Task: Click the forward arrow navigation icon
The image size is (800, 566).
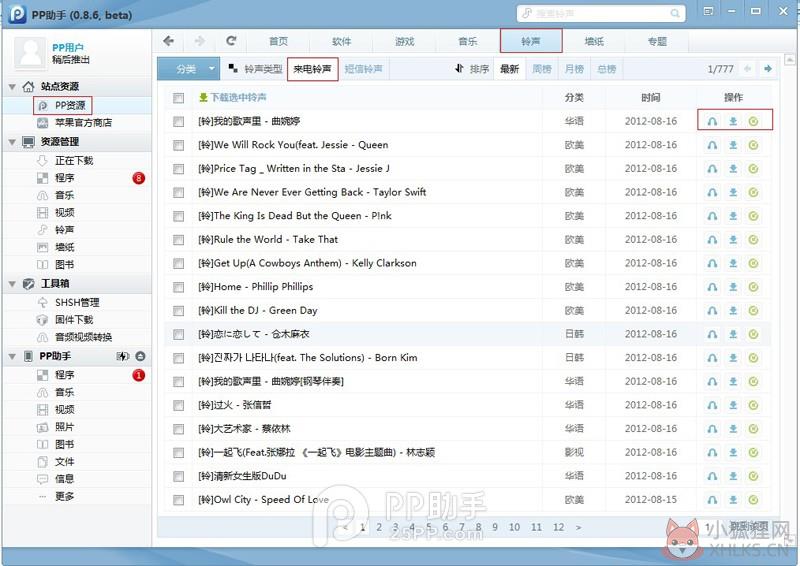Action: [199, 41]
